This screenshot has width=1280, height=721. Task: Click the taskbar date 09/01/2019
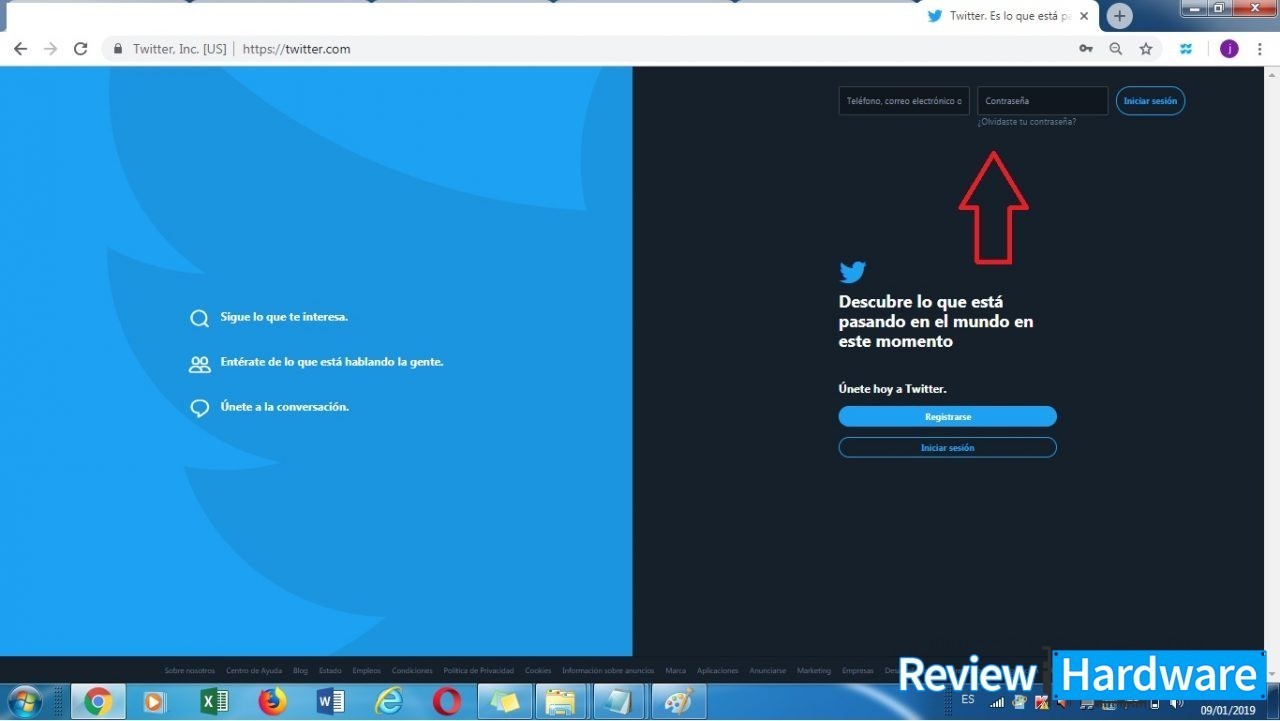1227,711
